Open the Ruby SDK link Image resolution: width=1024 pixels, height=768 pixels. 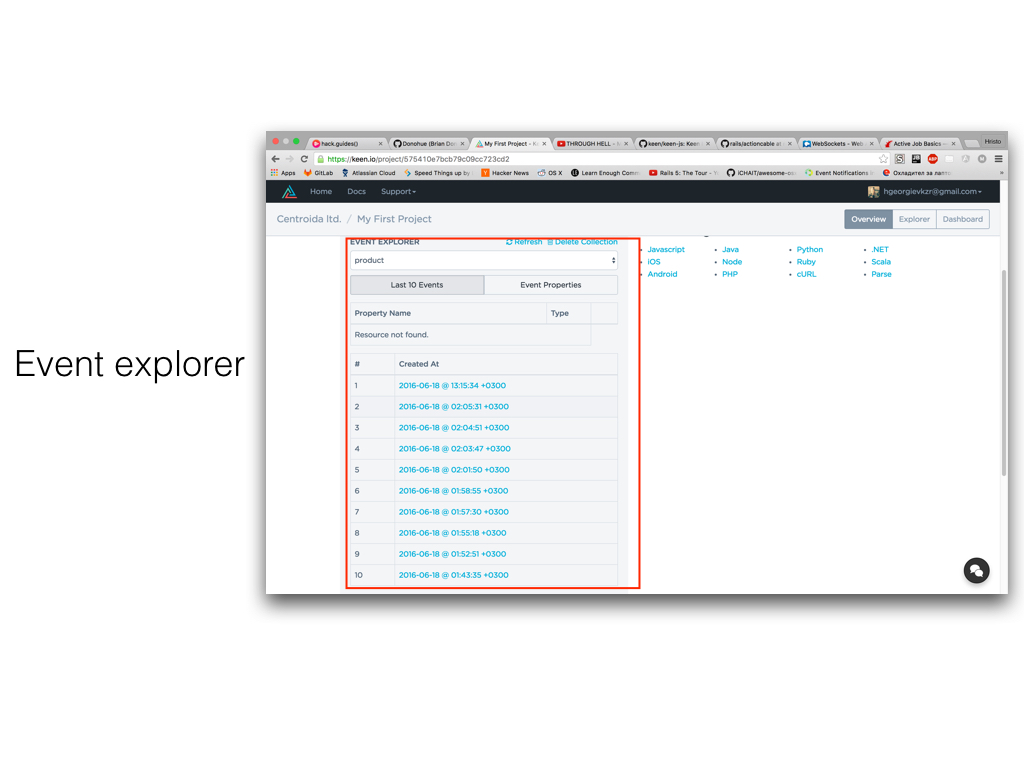tap(806, 262)
